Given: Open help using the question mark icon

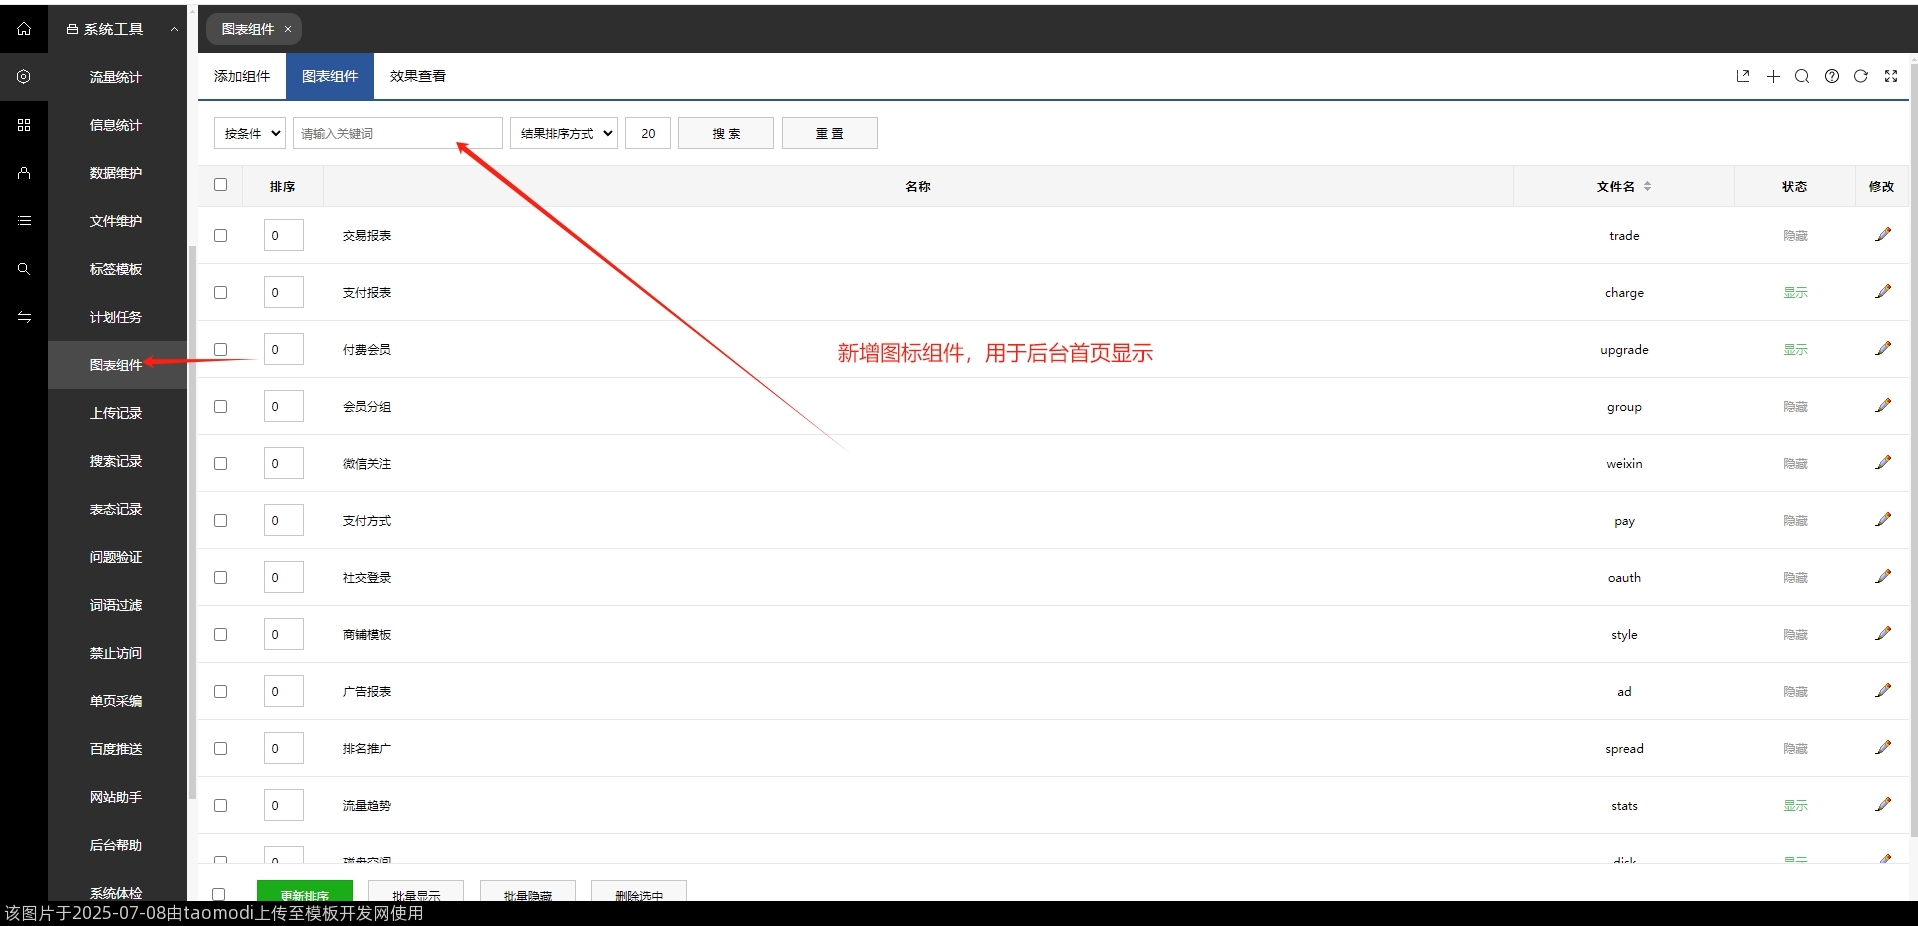Looking at the screenshot, I should [1832, 76].
